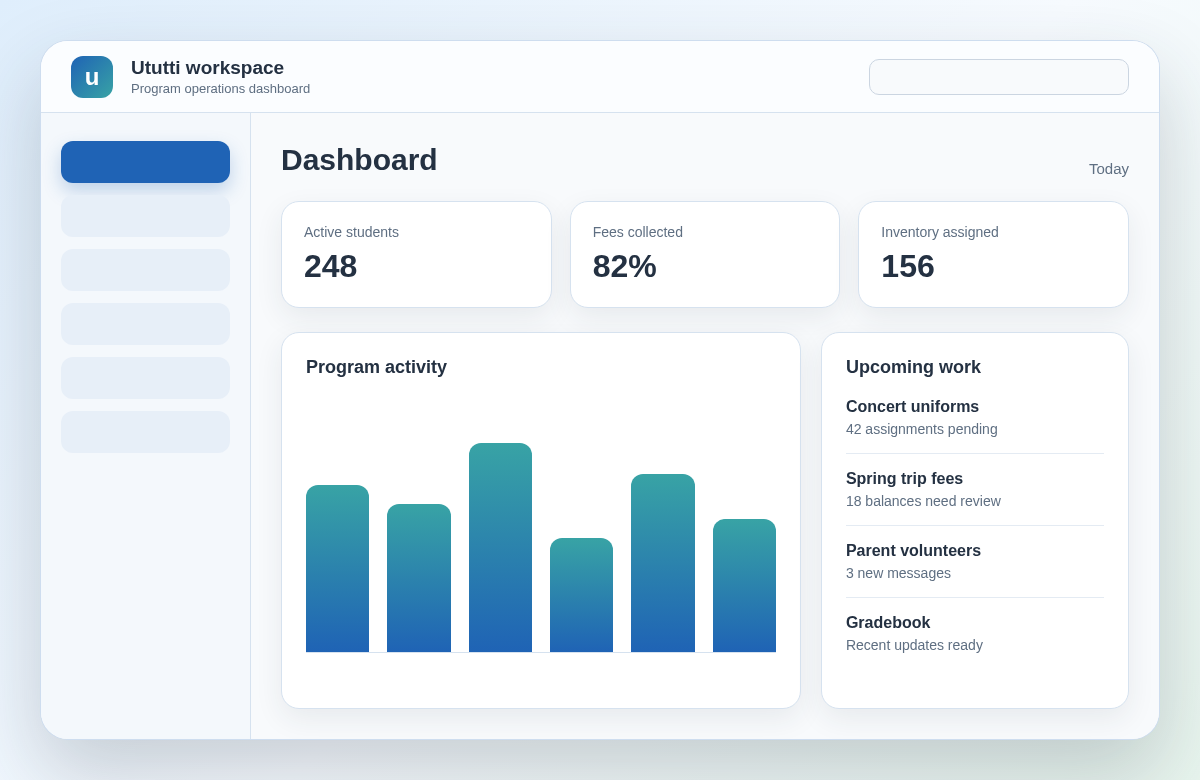The width and height of the screenshot is (1200, 780).
Task: Open the Inventory assigned card
Action: 993,254
